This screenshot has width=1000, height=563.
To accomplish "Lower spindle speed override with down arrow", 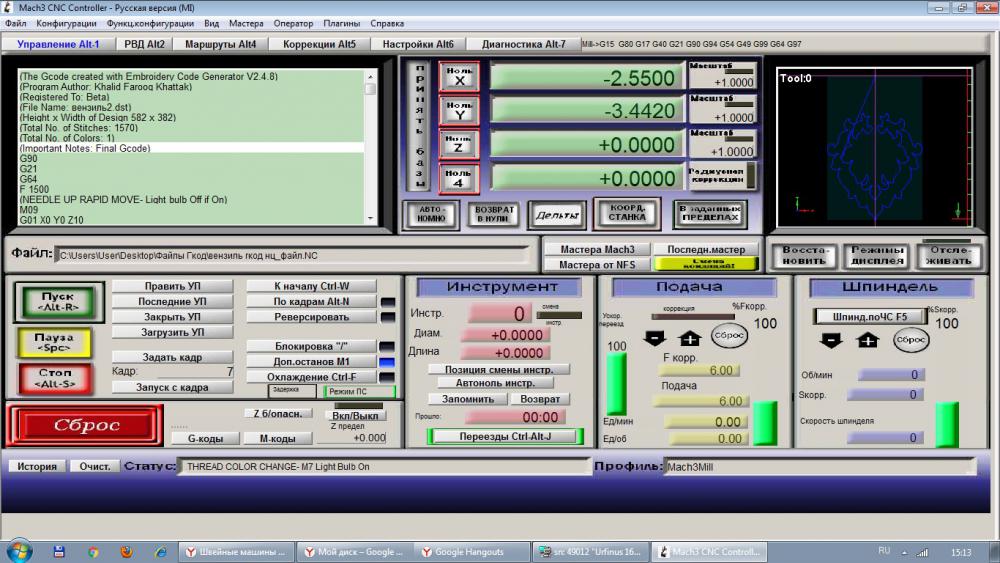I will (831, 340).
